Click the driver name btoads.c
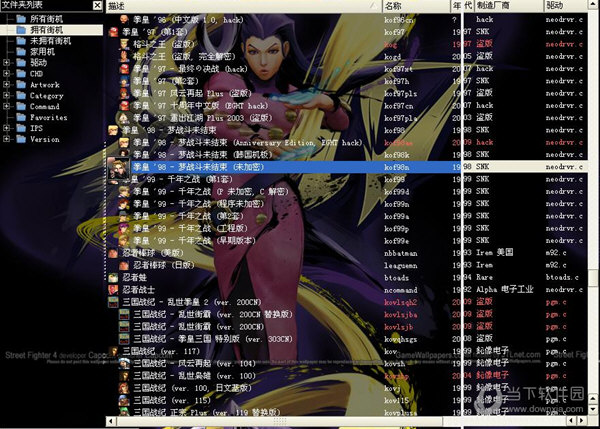This screenshot has height=429, width=600. (x=562, y=277)
